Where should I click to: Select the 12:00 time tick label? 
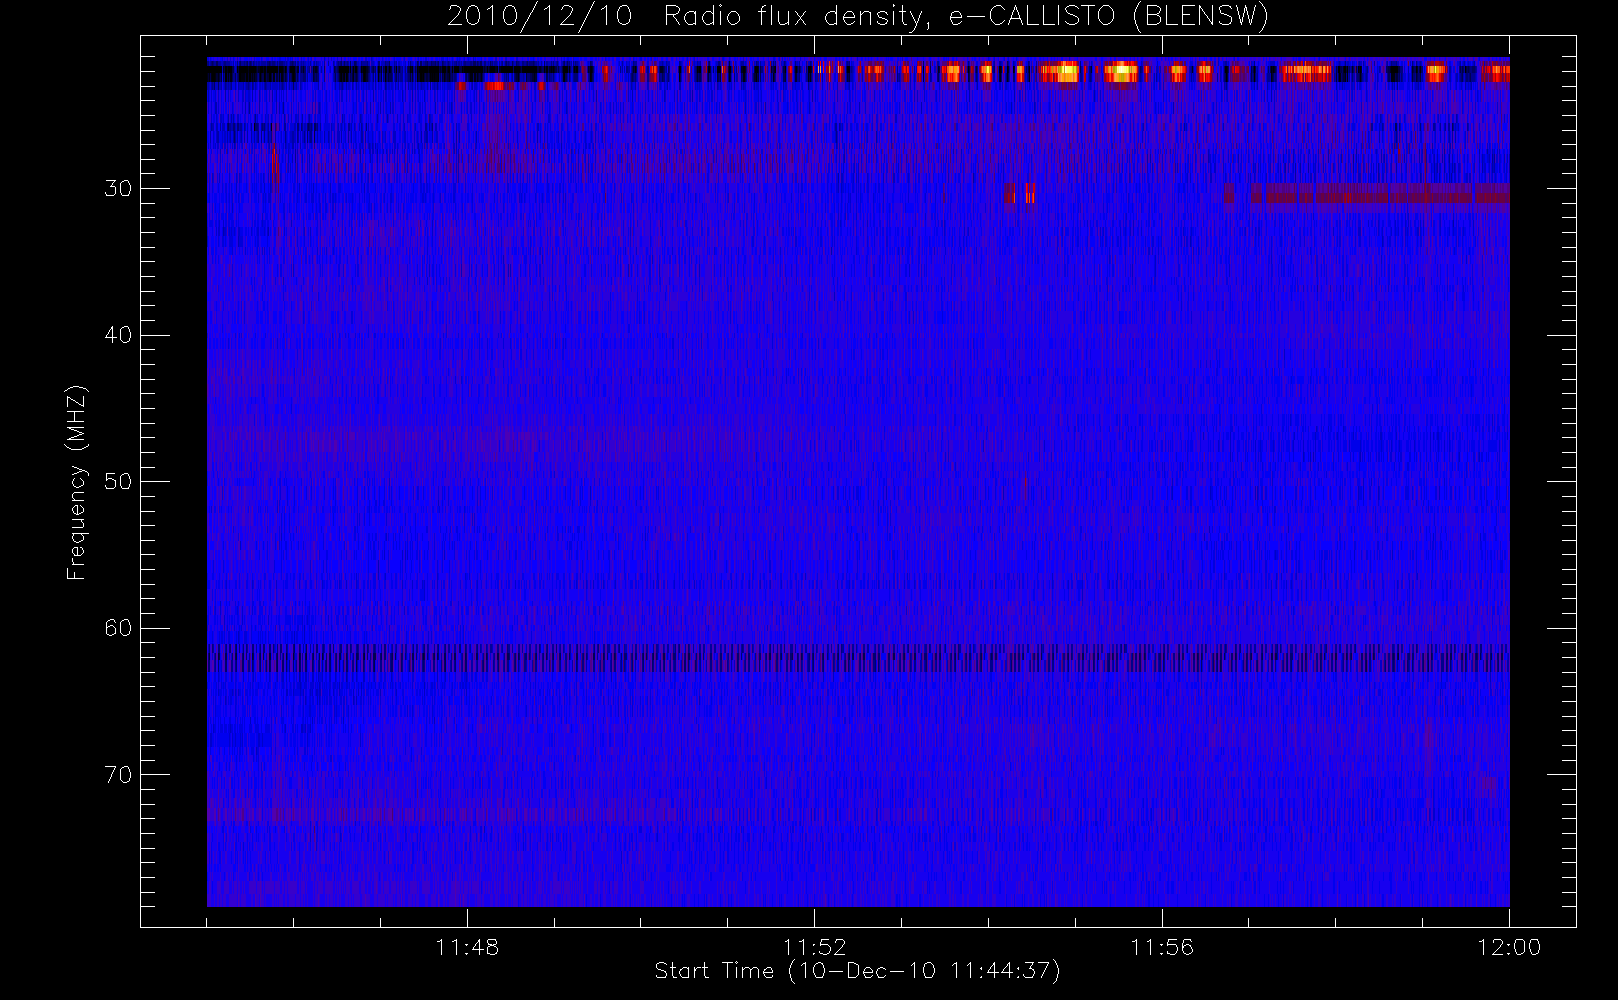[x=1509, y=947]
